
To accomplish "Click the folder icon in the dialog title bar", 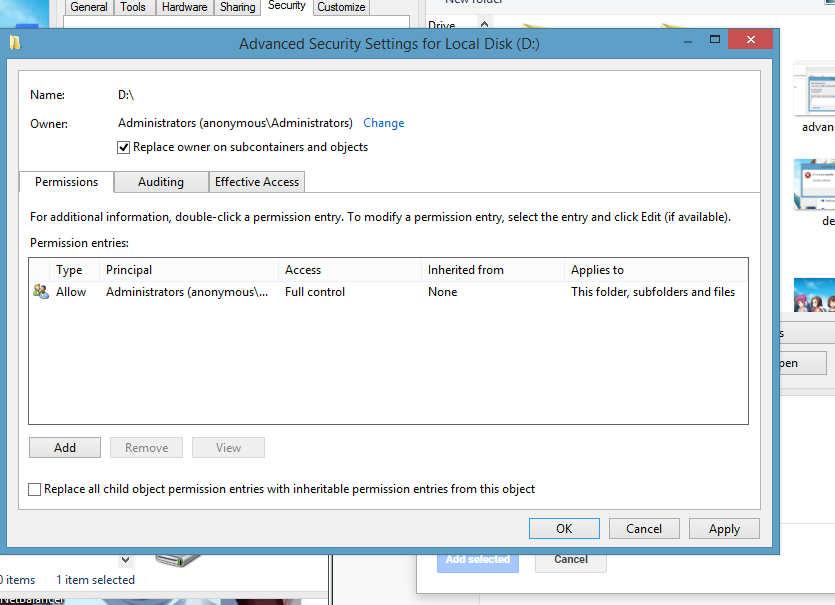I will (15, 43).
